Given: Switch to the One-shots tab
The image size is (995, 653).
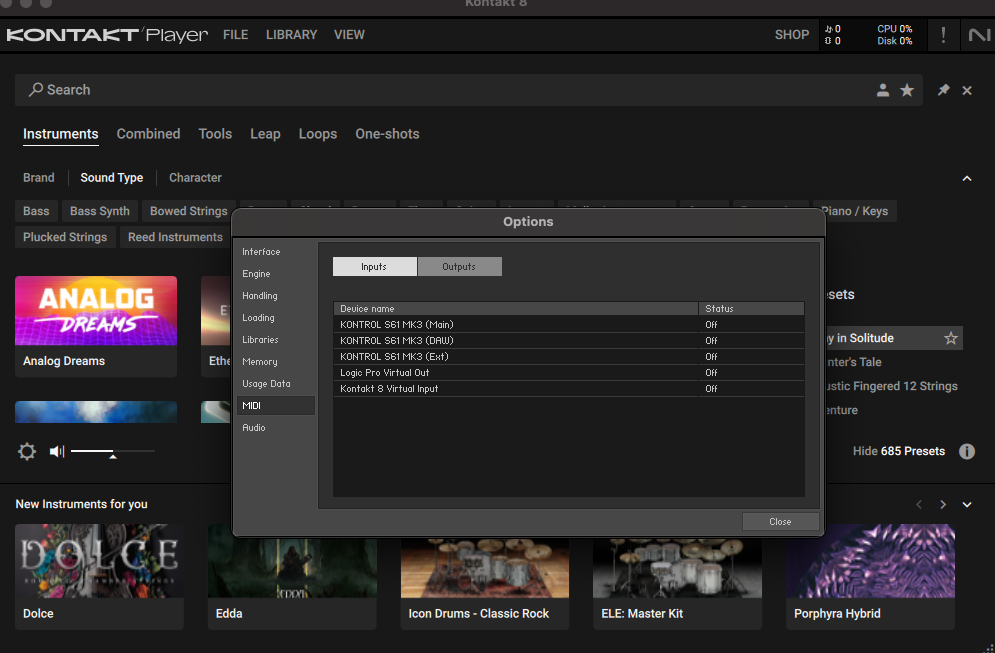Looking at the screenshot, I should click(x=387, y=134).
